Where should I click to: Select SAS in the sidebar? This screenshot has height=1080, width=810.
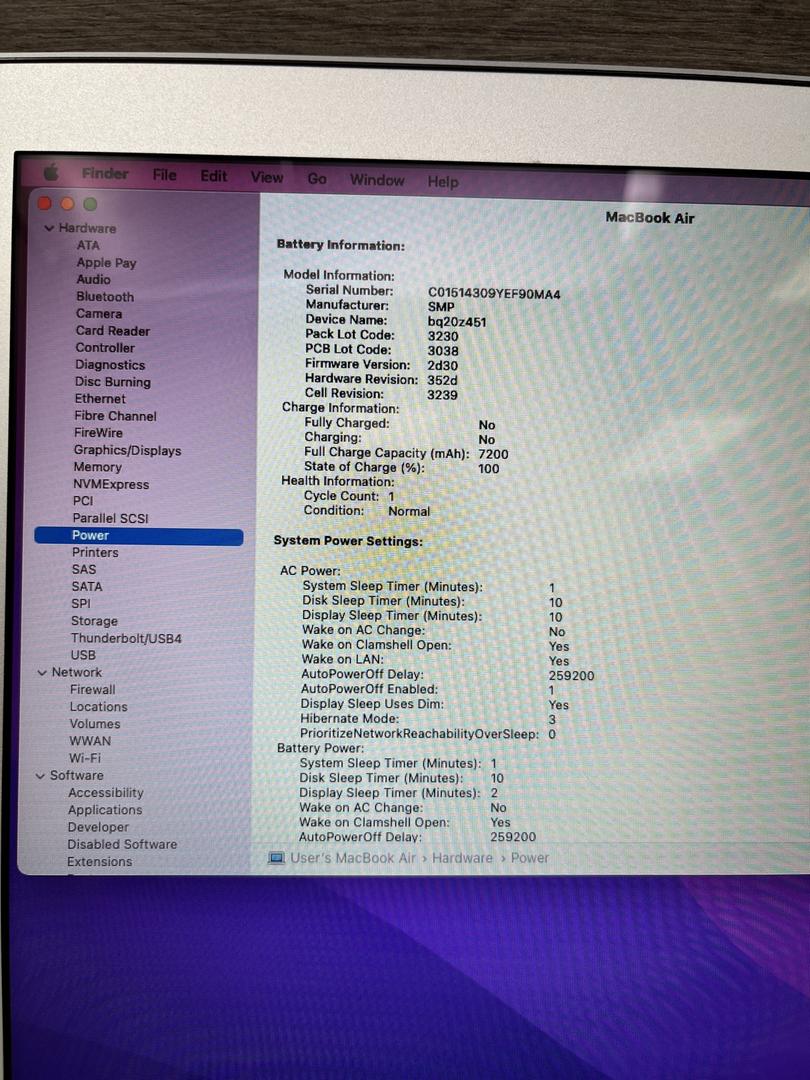click(x=84, y=570)
